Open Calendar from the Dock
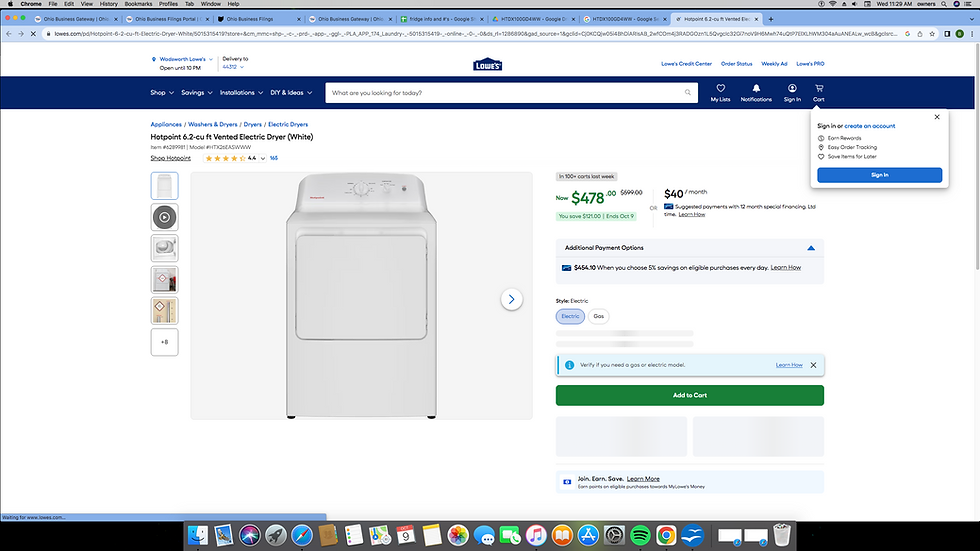 406,535
